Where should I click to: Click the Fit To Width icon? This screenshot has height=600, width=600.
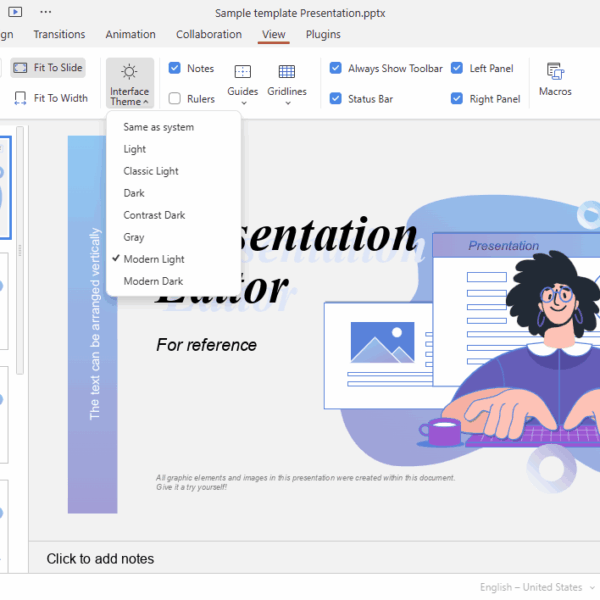coord(20,98)
